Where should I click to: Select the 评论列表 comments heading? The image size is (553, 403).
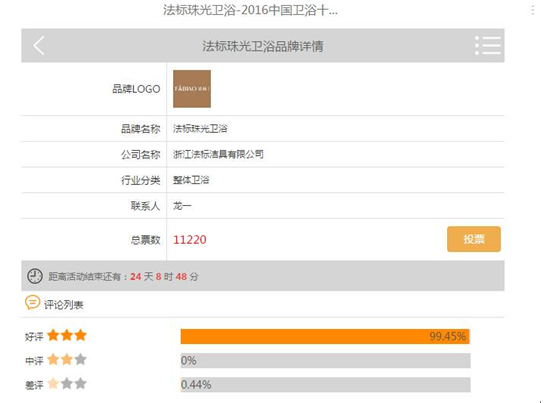pyautogui.click(x=63, y=305)
